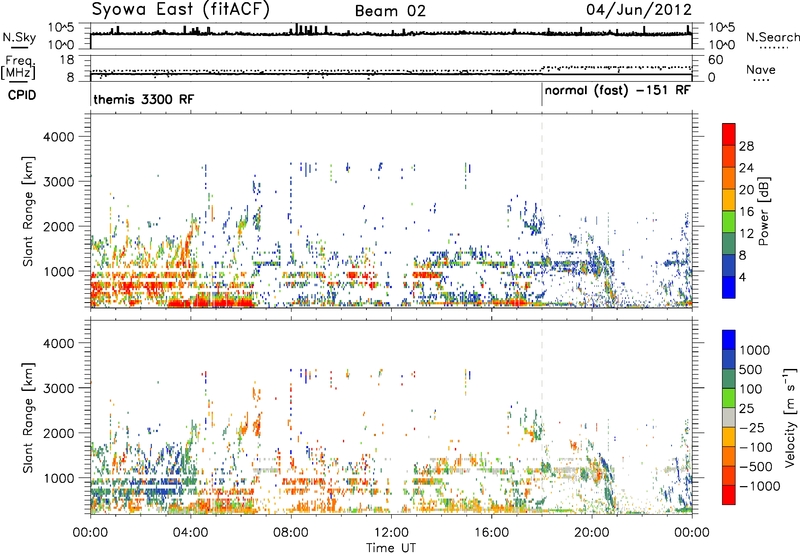Click the solid line sample under N.Sky

pyautogui.click(x=19, y=47)
